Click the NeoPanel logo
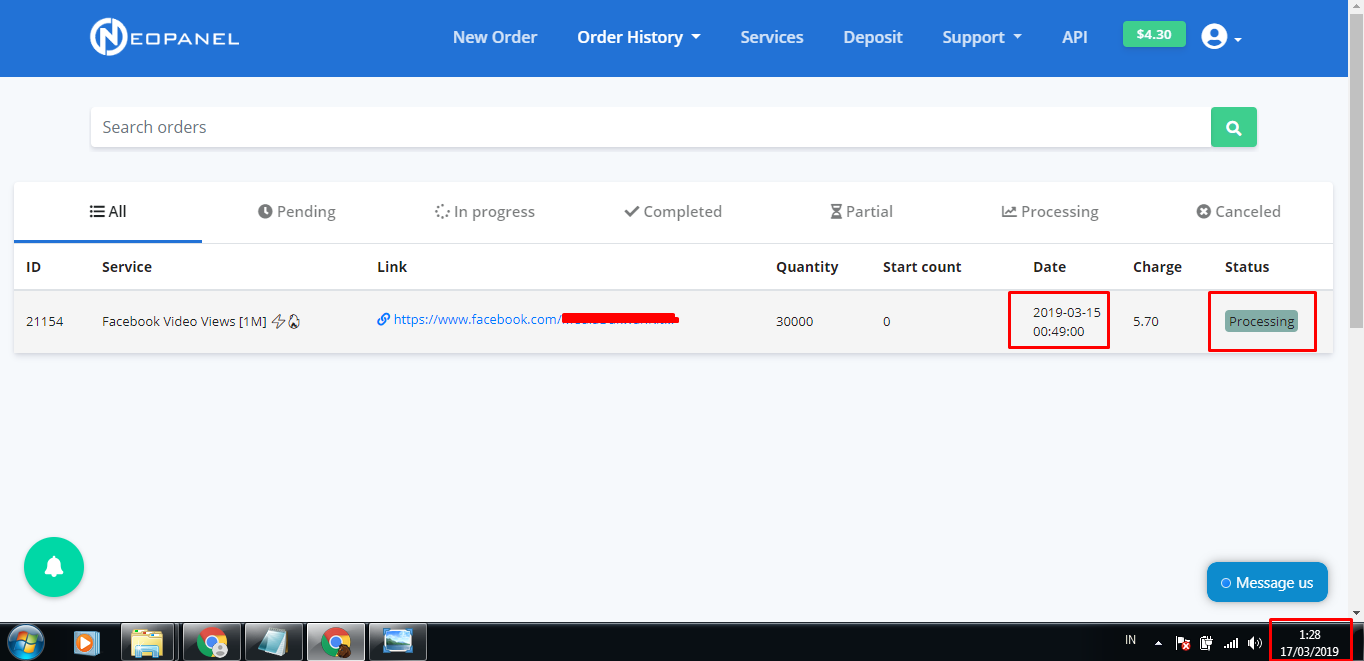This screenshot has width=1364, height=661. pos(165,37)
